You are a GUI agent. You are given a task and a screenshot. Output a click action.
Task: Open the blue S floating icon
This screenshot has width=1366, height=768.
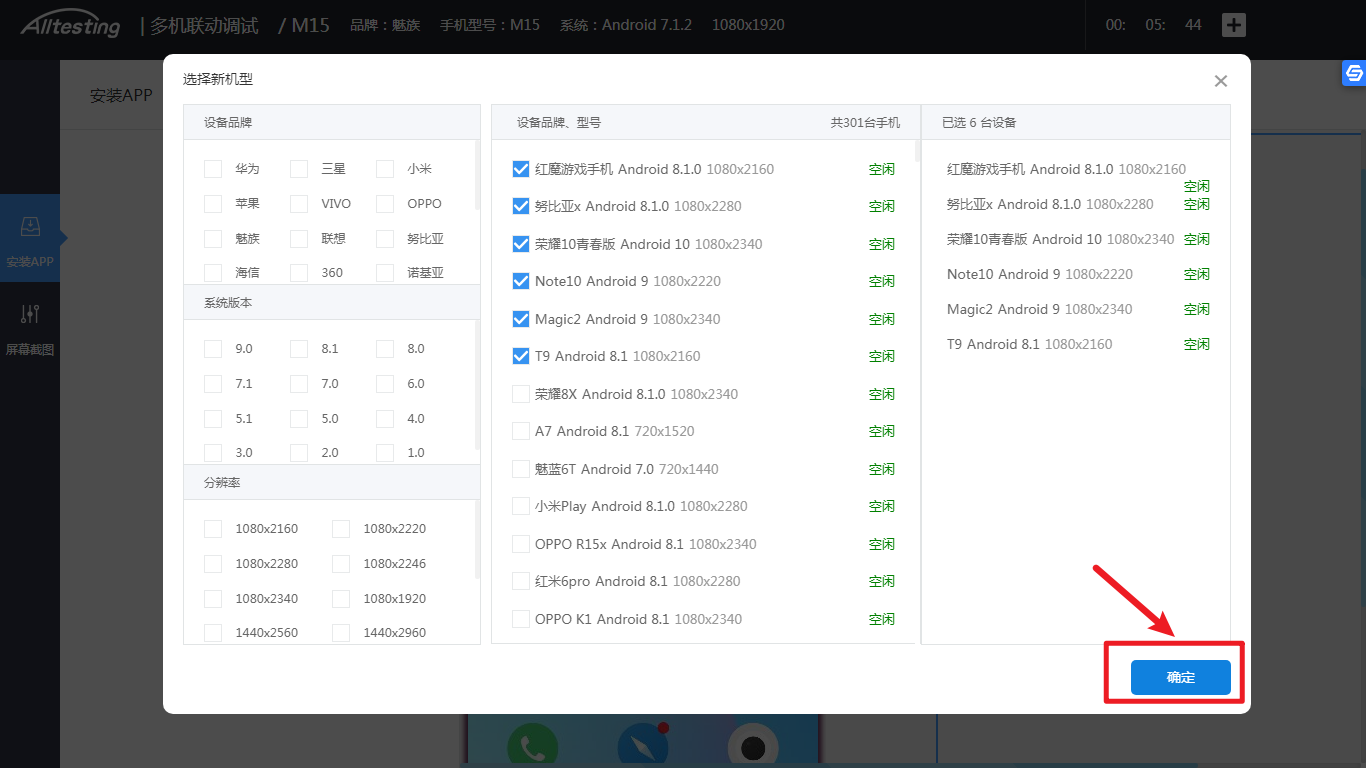(x=1354, y=73)
